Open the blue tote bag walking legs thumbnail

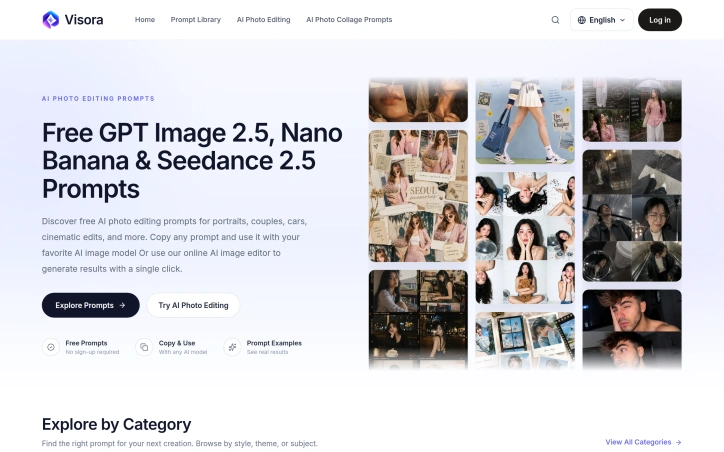point(525,121)
